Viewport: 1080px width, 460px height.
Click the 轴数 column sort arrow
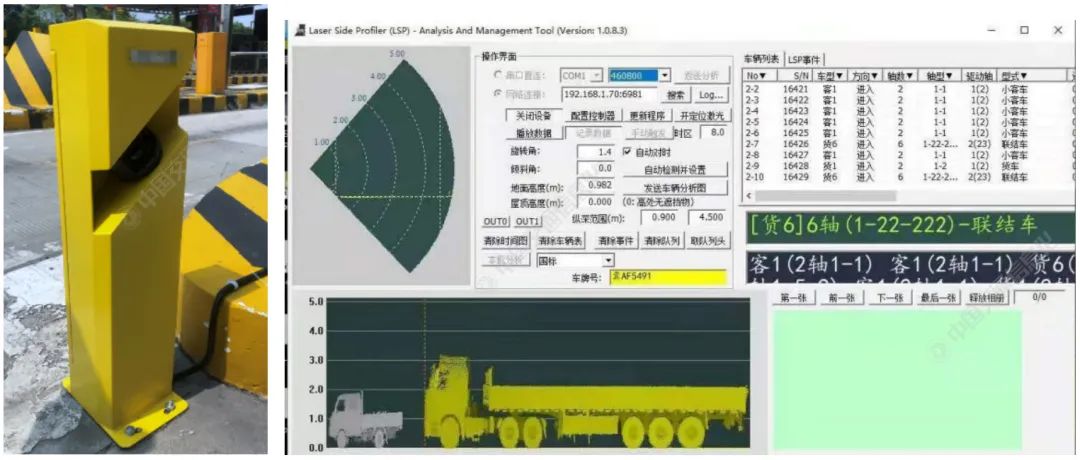coord(908,76)
